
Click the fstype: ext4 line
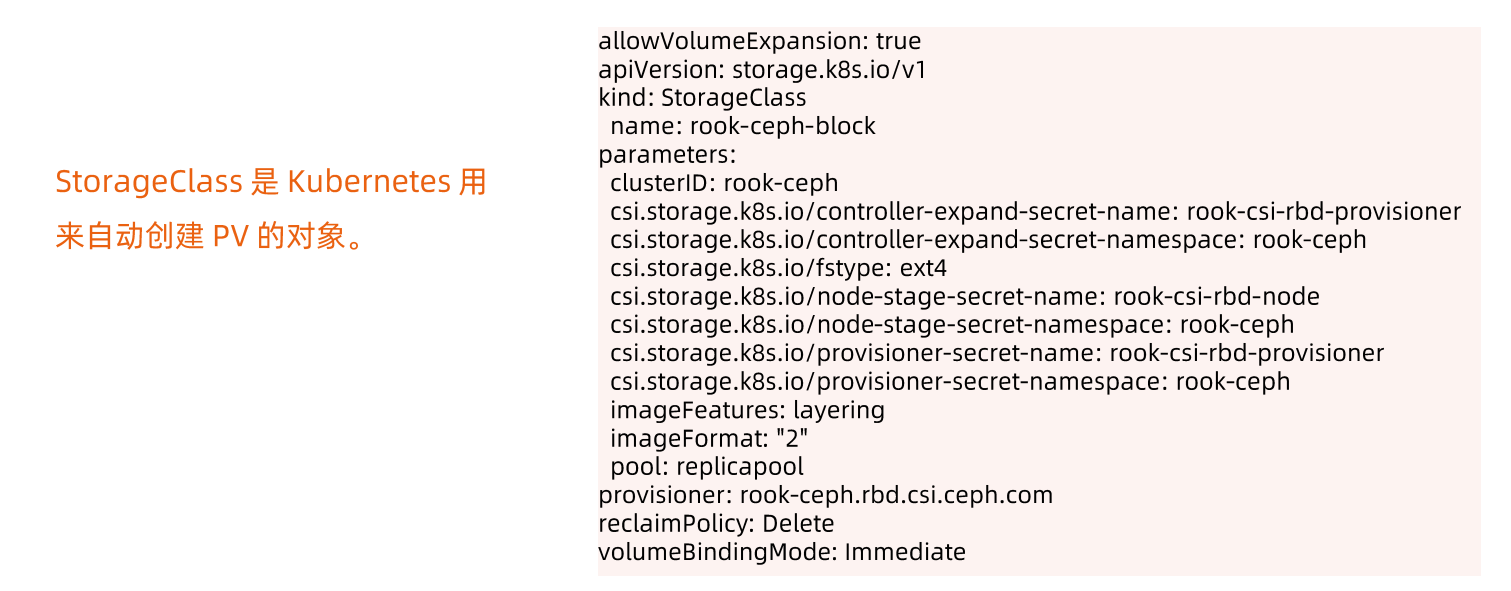pyautogui.click(x=778, y=268)
